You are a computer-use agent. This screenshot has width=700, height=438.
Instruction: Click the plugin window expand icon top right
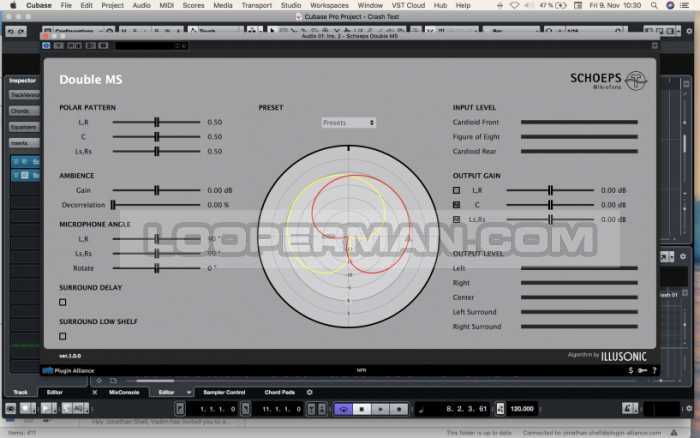pyautogui.click(x=654, y=46)
